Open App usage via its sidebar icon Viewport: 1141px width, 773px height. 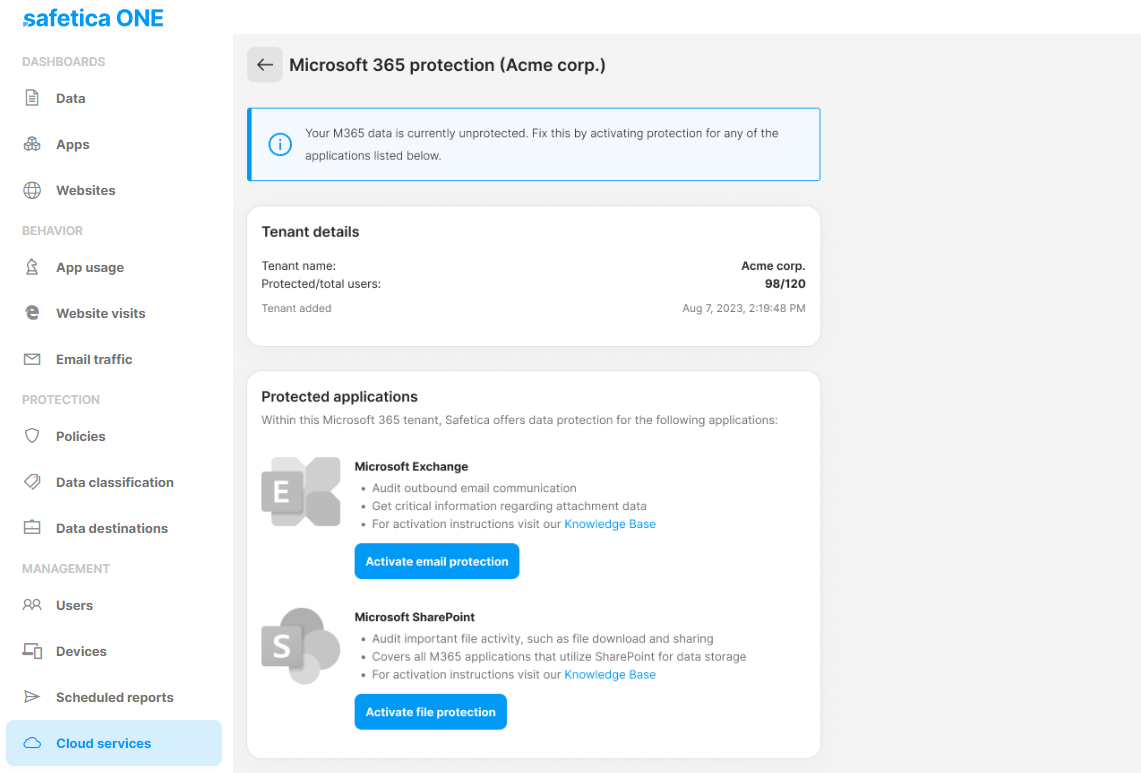[34, 267]
